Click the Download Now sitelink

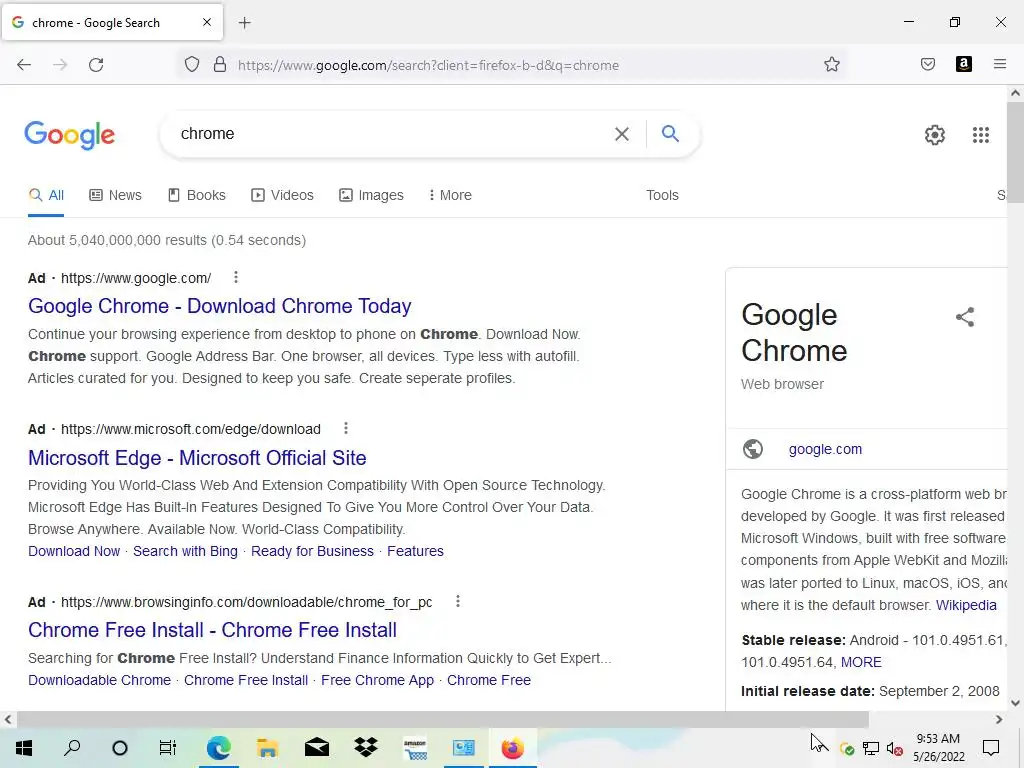(74, 551)
